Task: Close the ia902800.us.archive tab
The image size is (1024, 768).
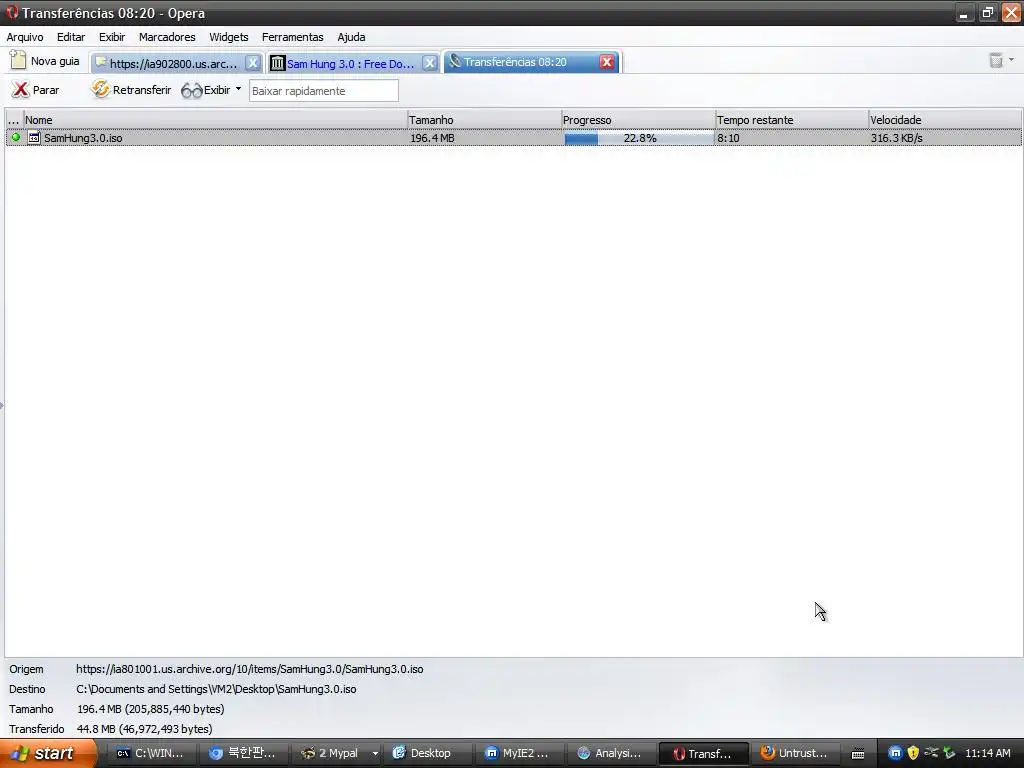Action: pos(253,63)
